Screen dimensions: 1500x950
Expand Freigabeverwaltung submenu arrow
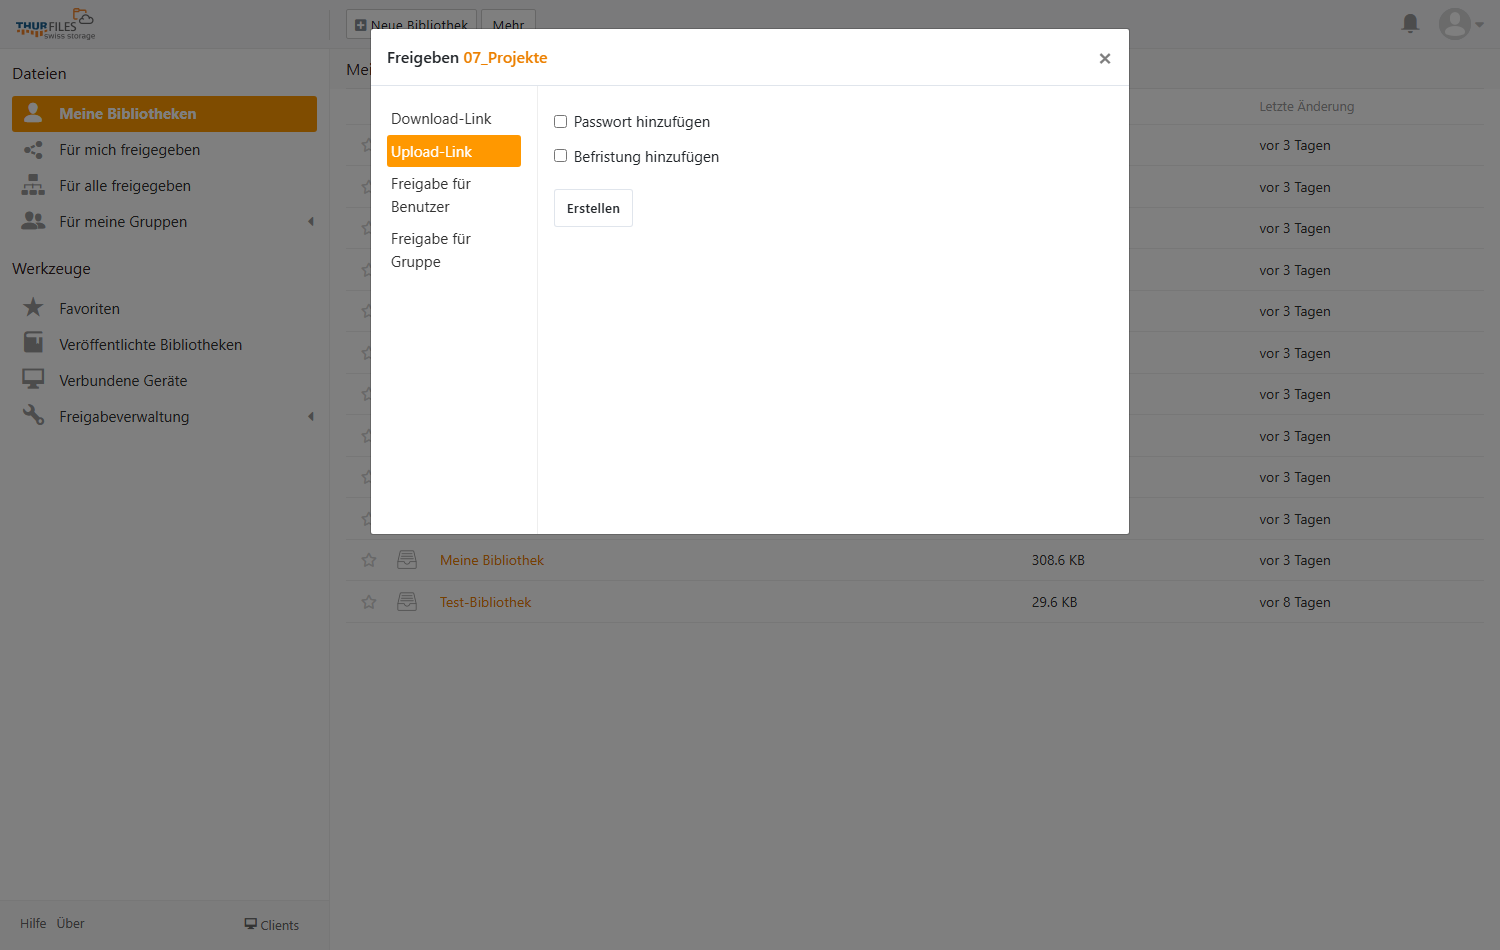[311, 417]
